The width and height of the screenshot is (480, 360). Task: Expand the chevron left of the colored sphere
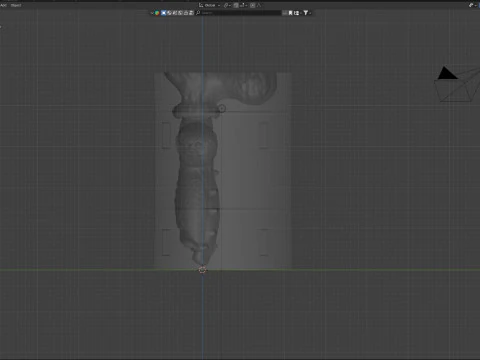[152, 13]
